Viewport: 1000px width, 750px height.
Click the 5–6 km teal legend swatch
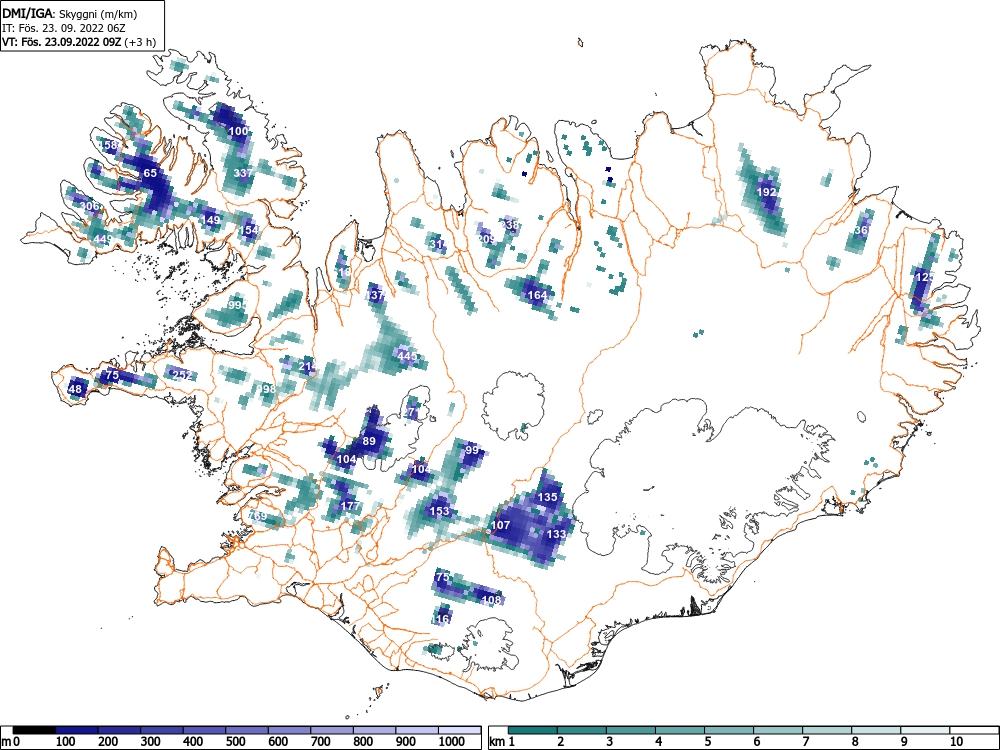tap(729, 730)
